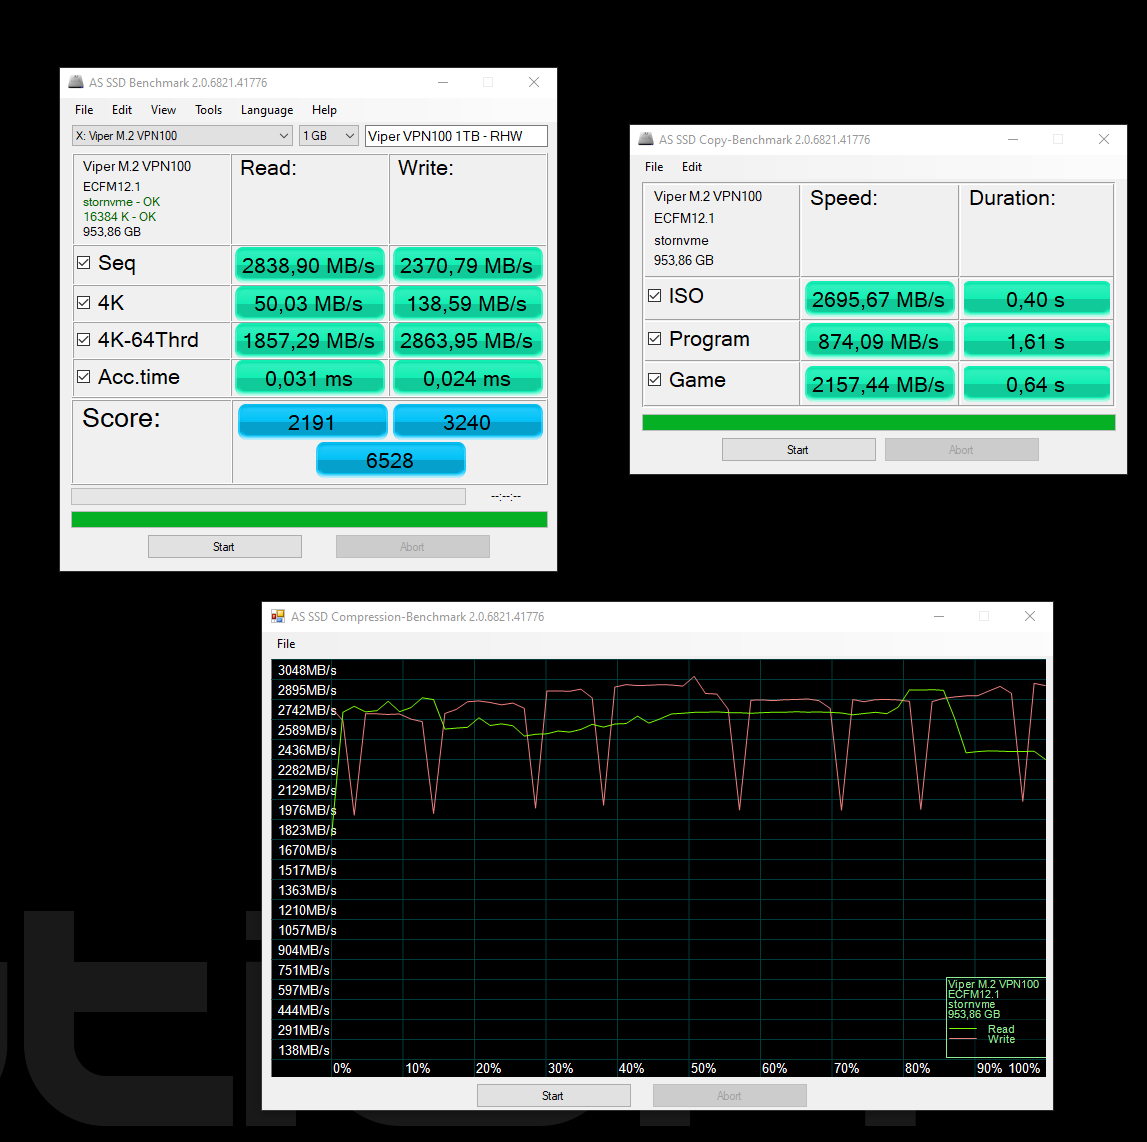Image resolution: width=1147 pixels, height=1142 pixels.
Task: Uncheck the Seq test checkbox
Action: tap(84, 263)
